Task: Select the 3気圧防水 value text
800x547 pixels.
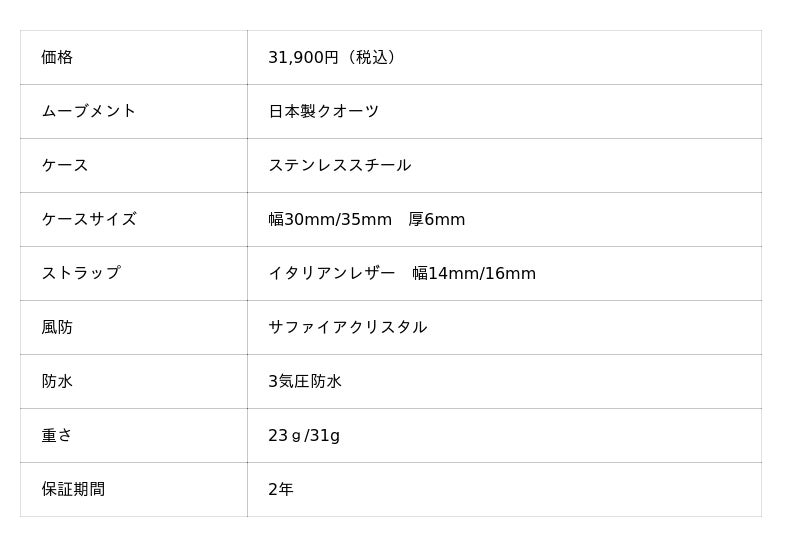Action: point(305,382)
